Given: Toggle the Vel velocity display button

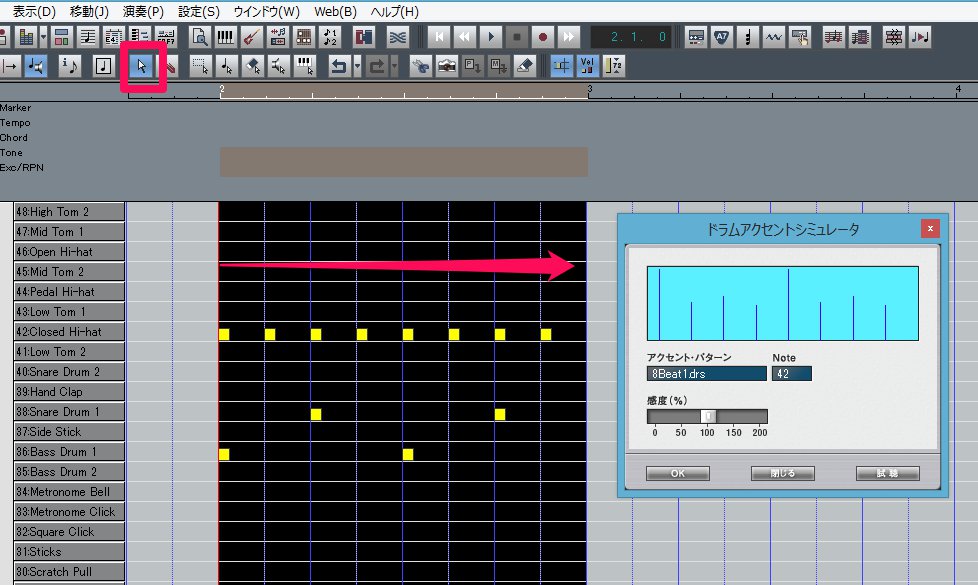Looking at the screenshot, I should [x=588, y=66].
